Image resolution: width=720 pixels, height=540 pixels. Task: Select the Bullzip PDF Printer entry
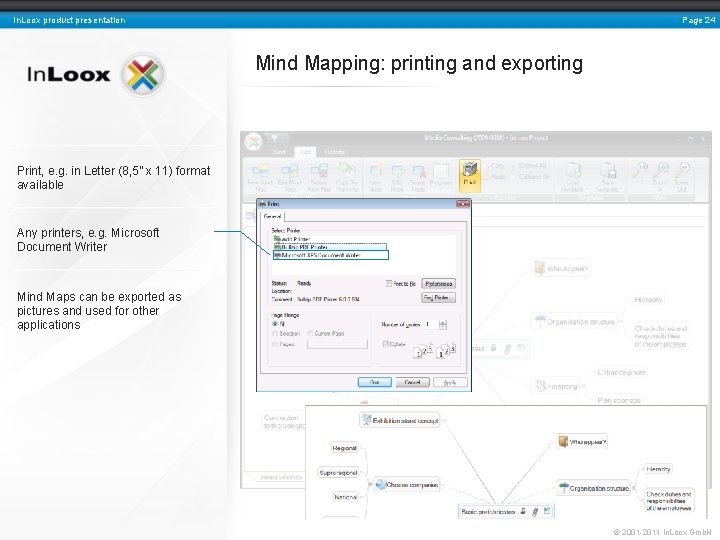point(330,247)
